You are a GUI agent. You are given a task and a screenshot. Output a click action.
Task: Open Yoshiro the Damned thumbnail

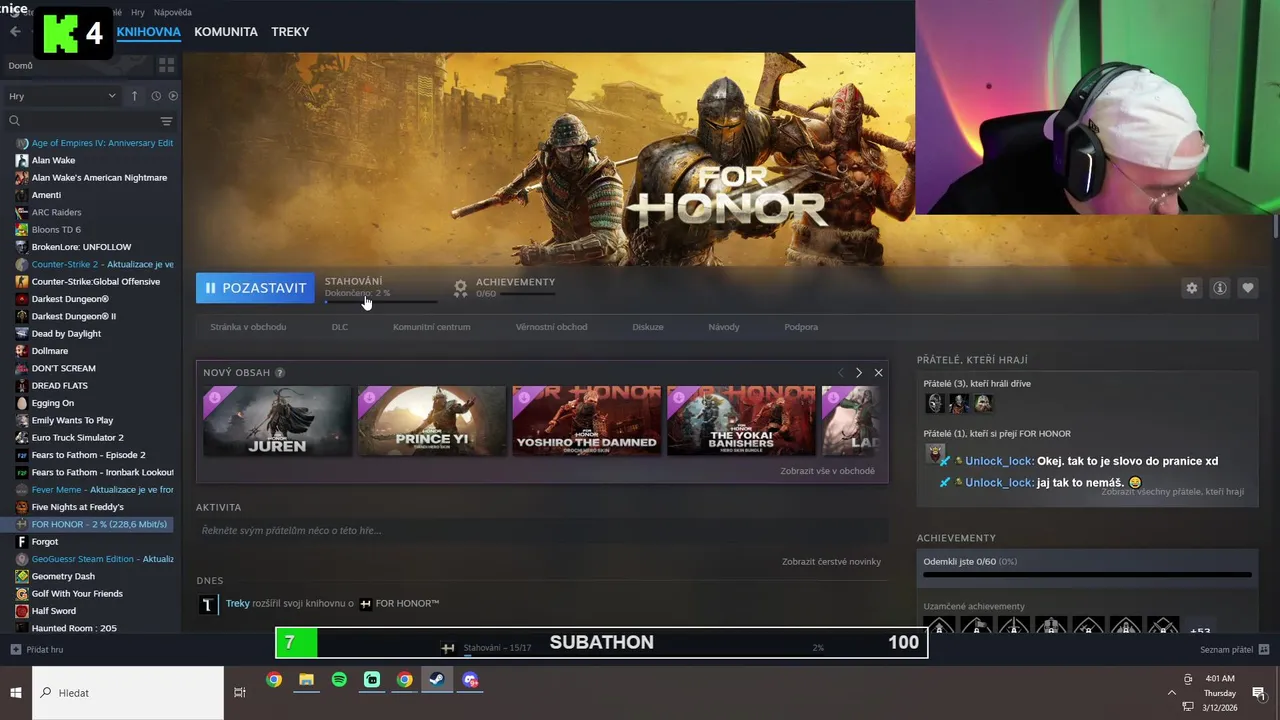[586, 421]
